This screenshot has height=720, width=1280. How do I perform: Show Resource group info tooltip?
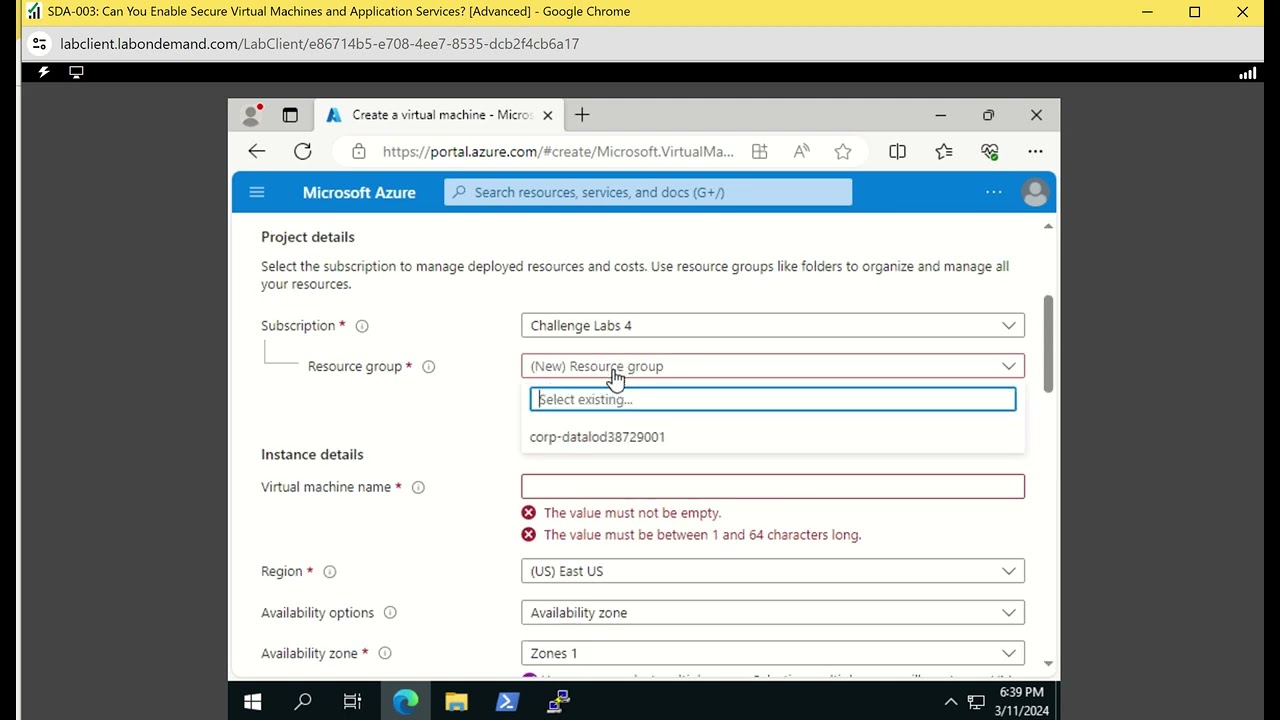click(428, 367)
